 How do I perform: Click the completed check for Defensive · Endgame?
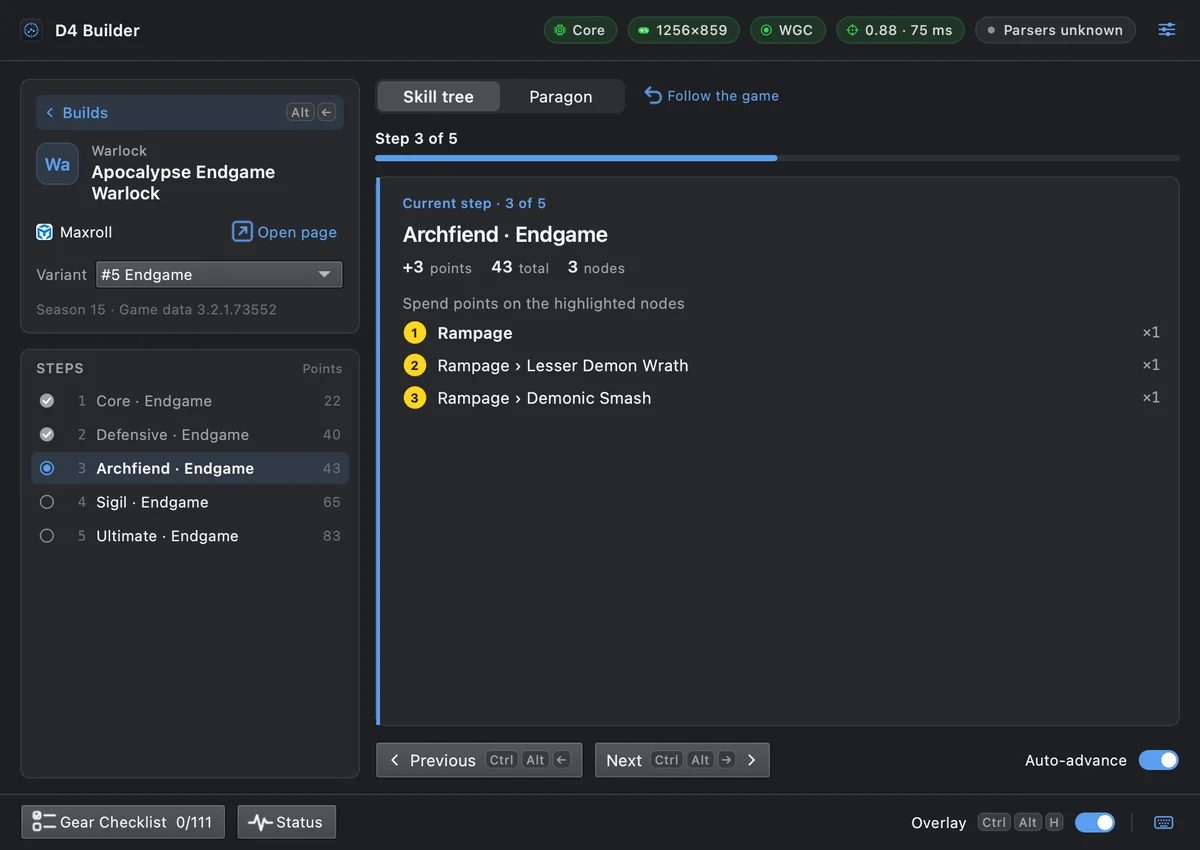[x=47, y=435]
